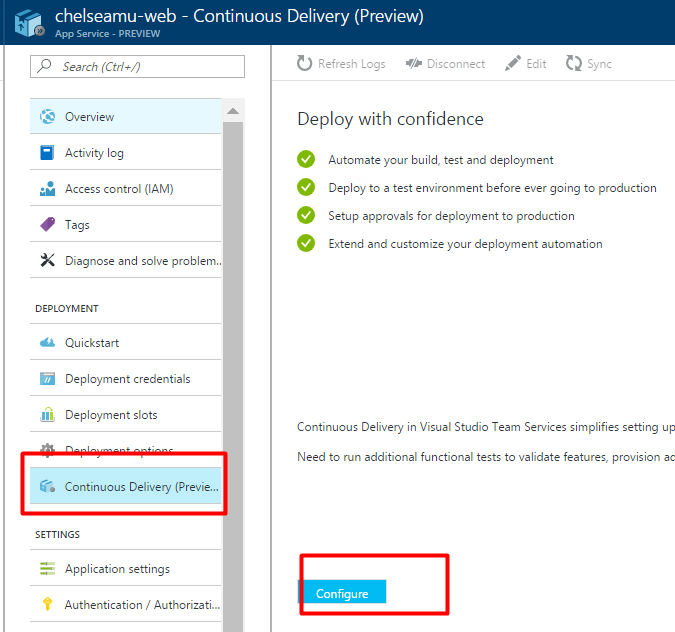Click the DEPLOYMENT section header

pos(67,308)
